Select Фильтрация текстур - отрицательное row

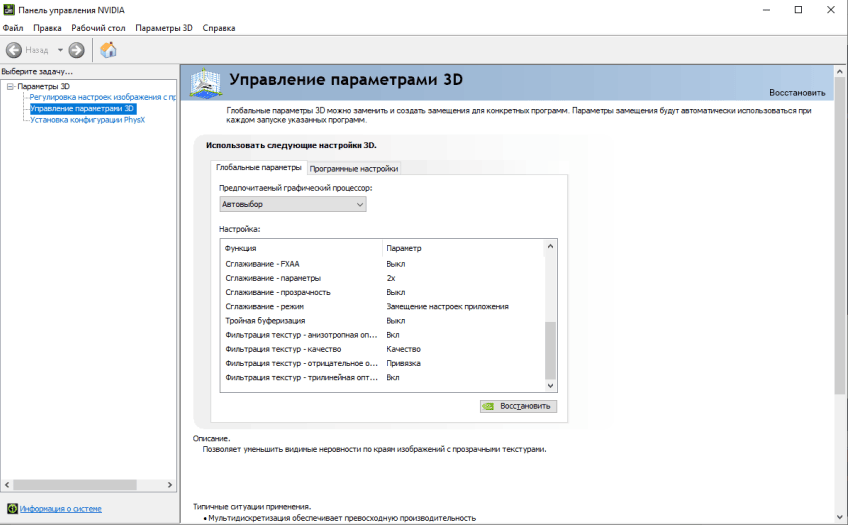[384, 365]
